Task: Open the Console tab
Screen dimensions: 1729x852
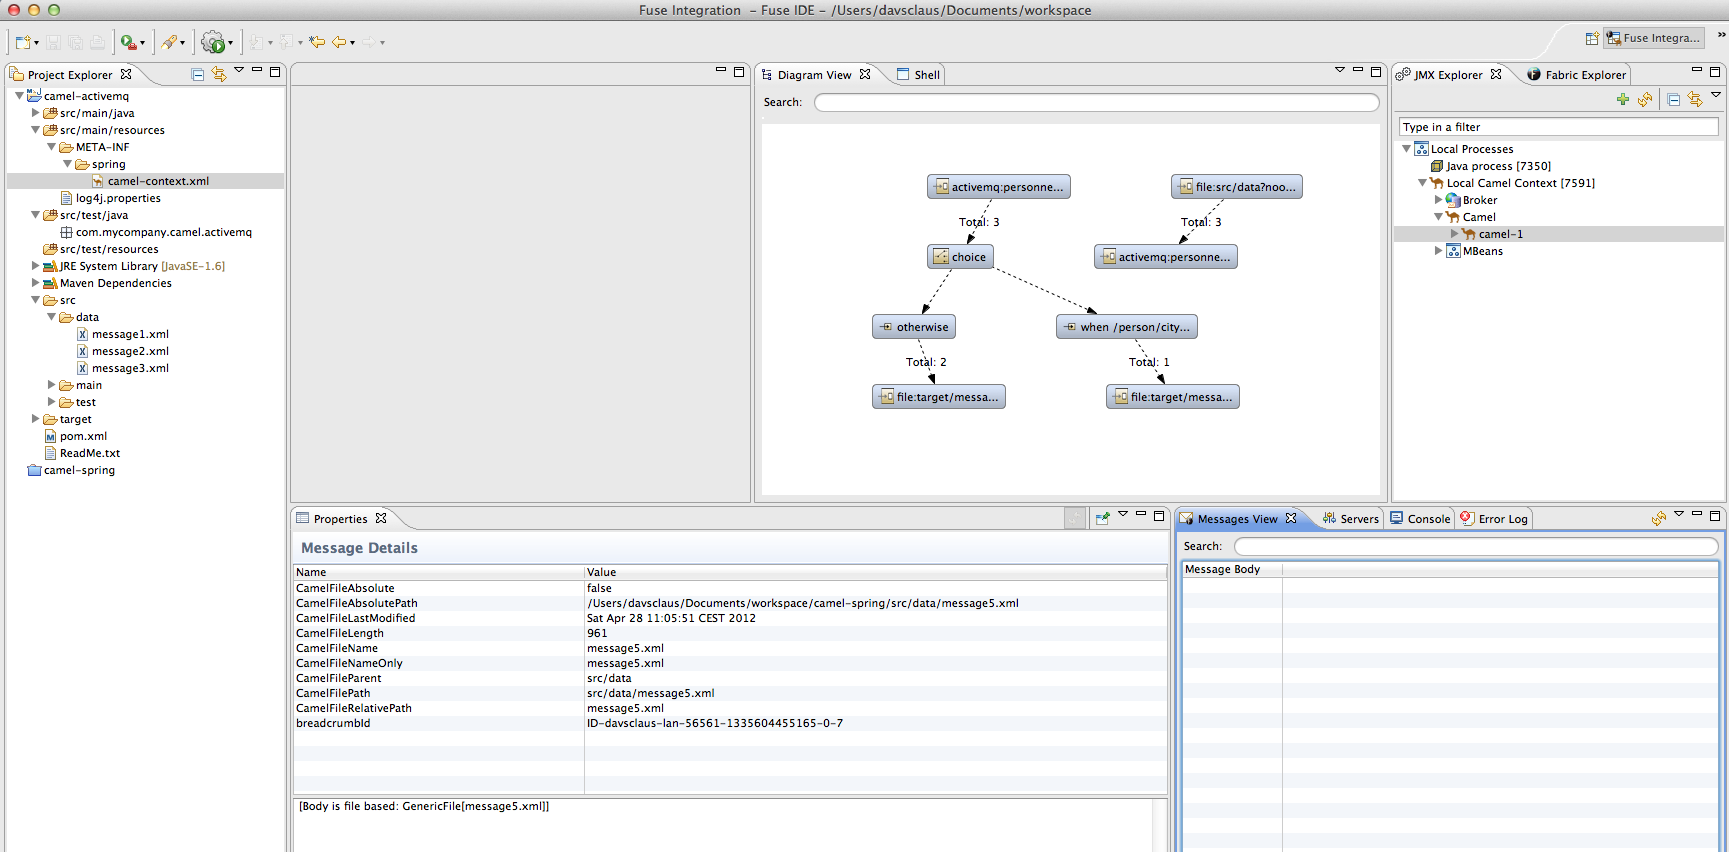Action: tap(1420, 519)
